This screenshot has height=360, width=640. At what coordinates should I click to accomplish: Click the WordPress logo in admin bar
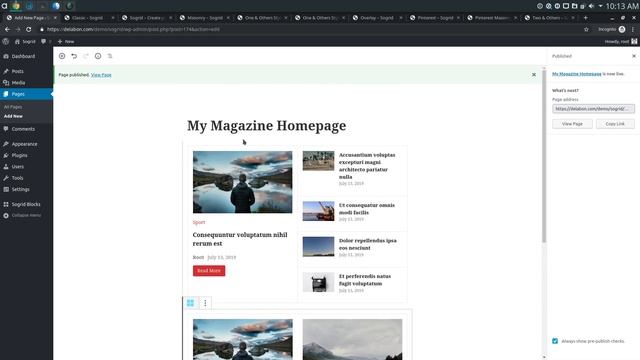[6, 41]
